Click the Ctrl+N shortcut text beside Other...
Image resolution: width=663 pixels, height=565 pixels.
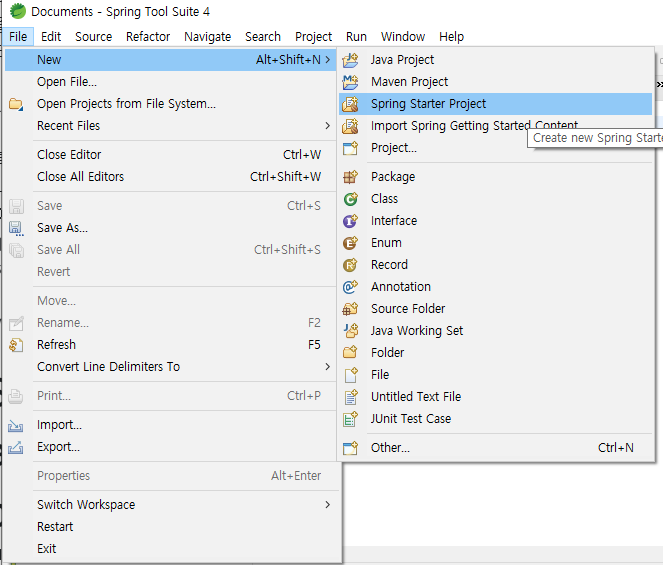[x=616, y=447]
